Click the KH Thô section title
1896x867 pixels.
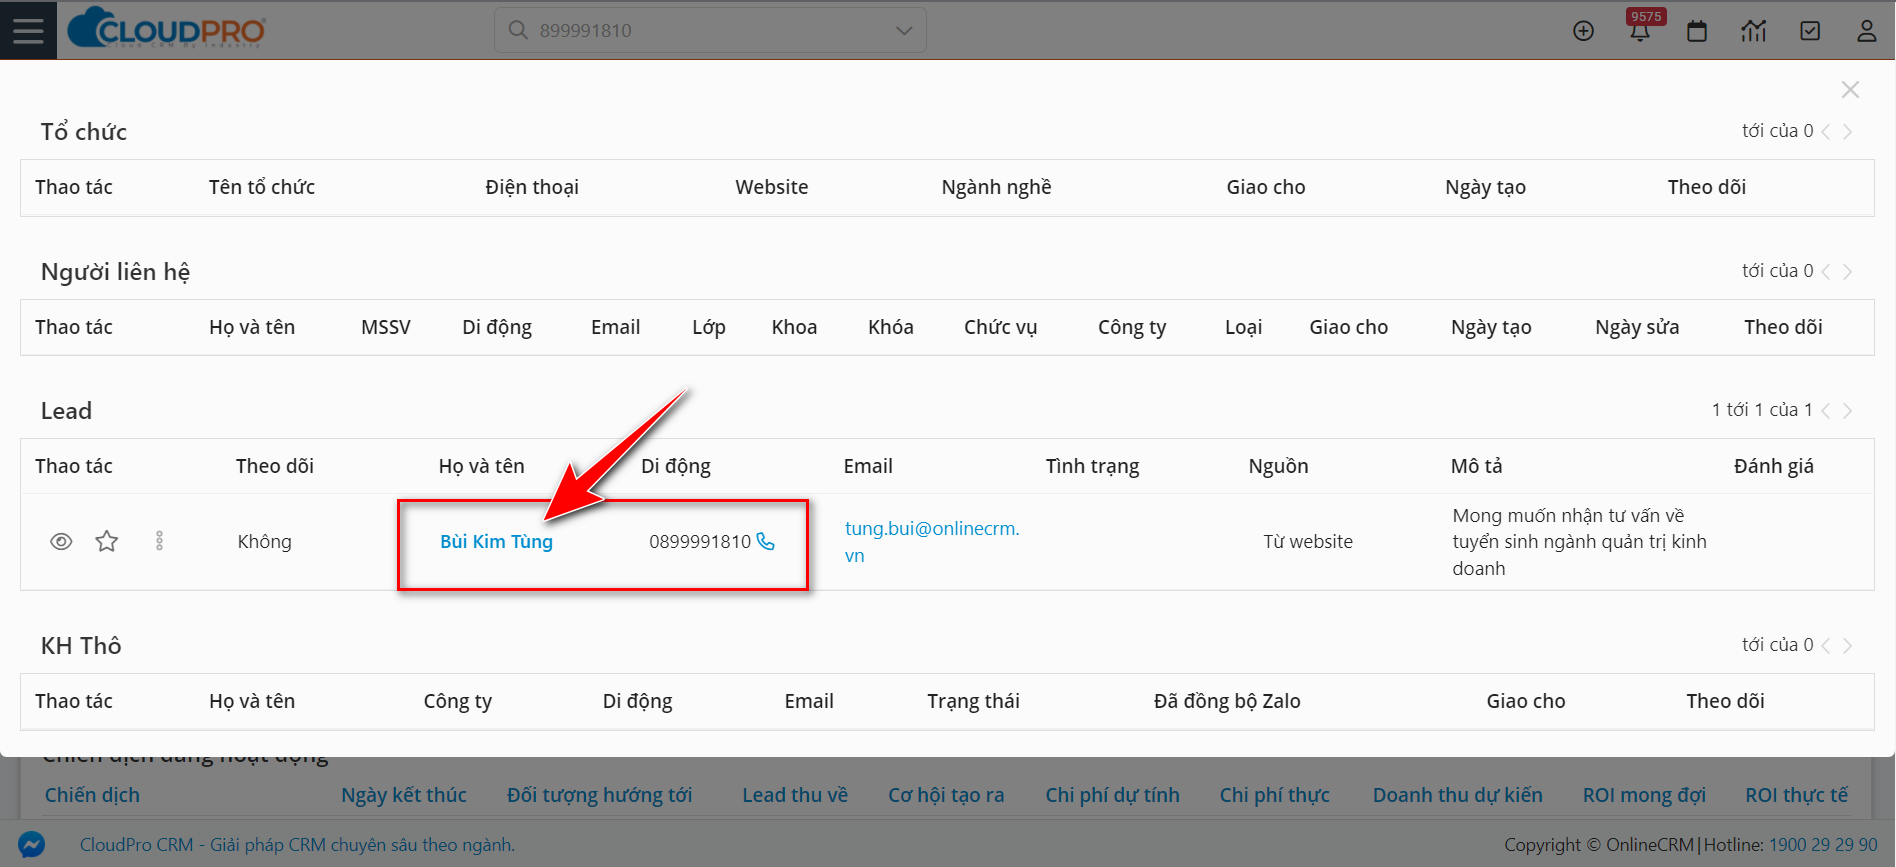[81, 646]
